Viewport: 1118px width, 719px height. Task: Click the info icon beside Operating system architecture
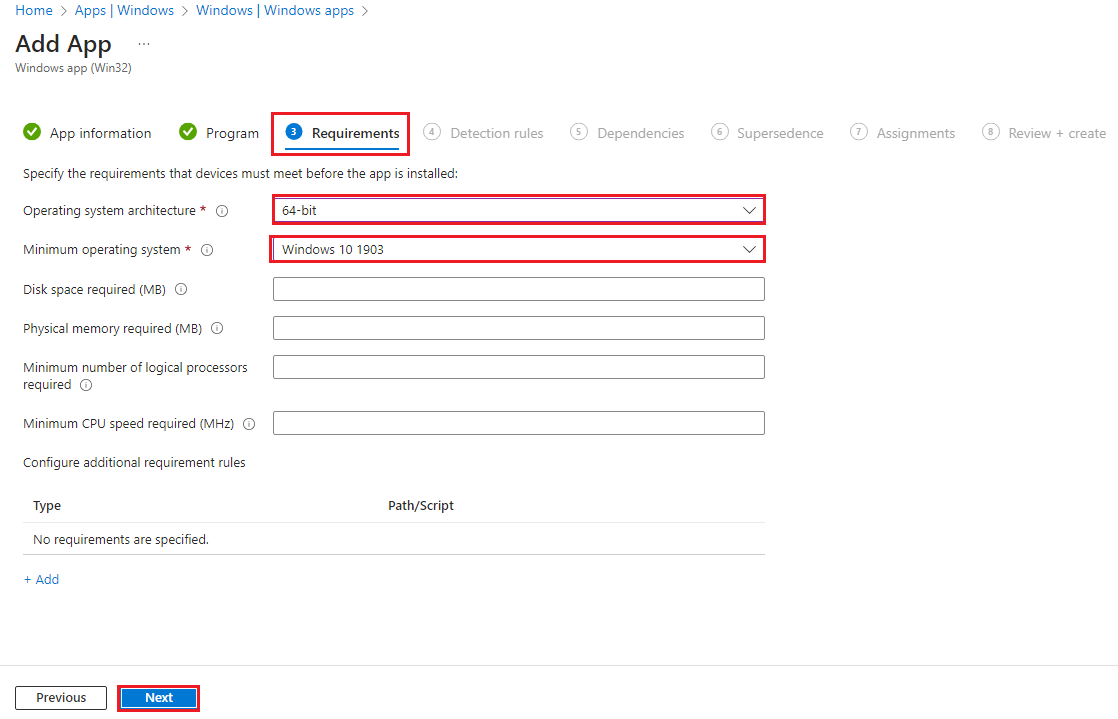tap(222, 210)
